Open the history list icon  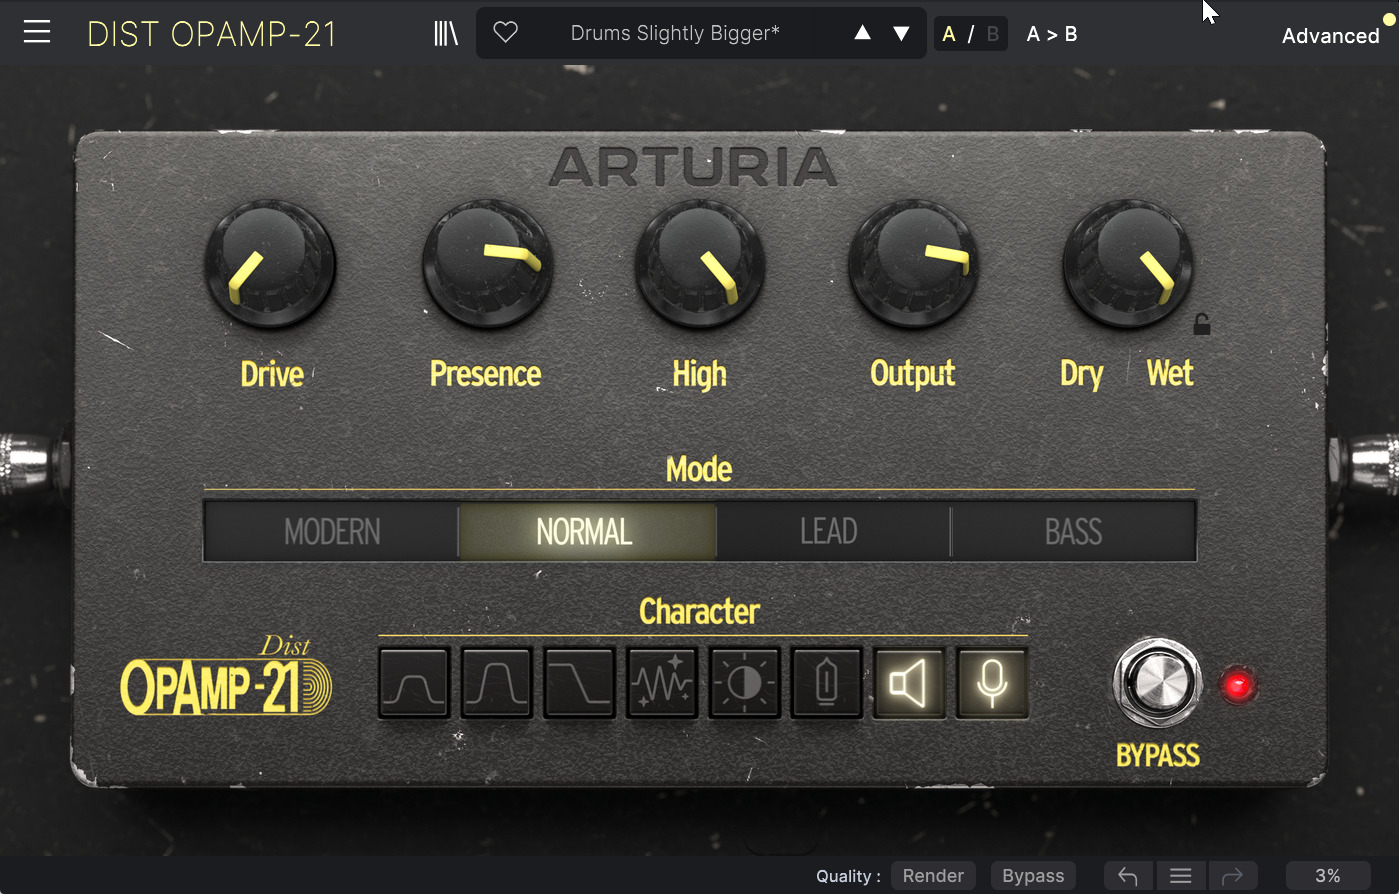pos(1181,876)
